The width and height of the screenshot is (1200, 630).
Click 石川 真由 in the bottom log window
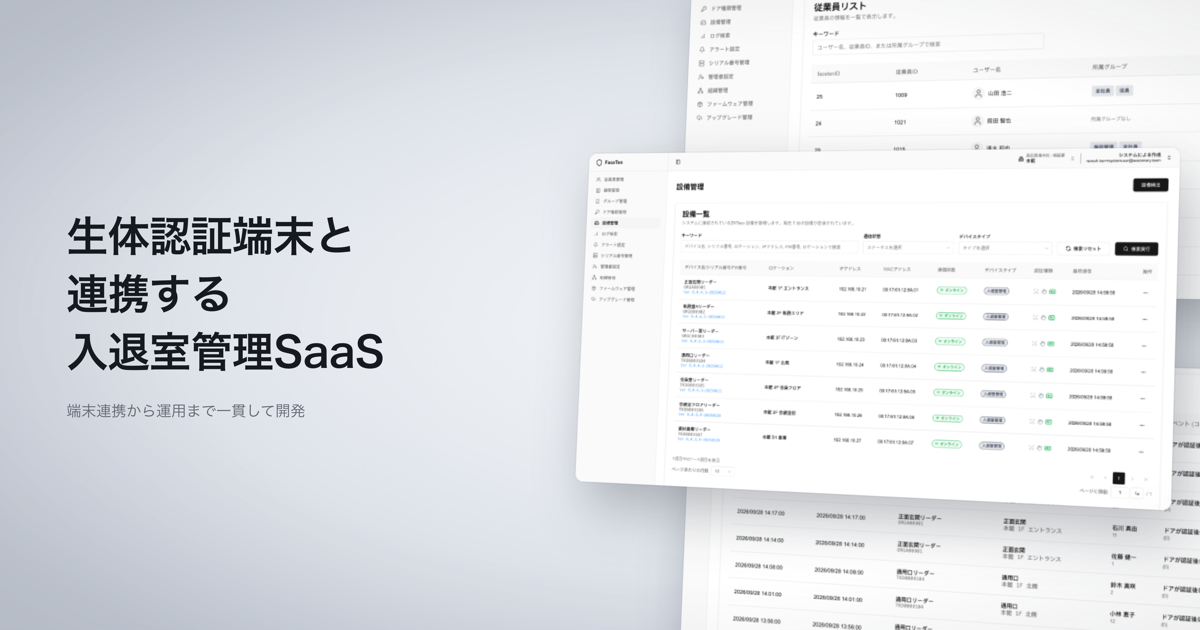[x=1124, y=528]
